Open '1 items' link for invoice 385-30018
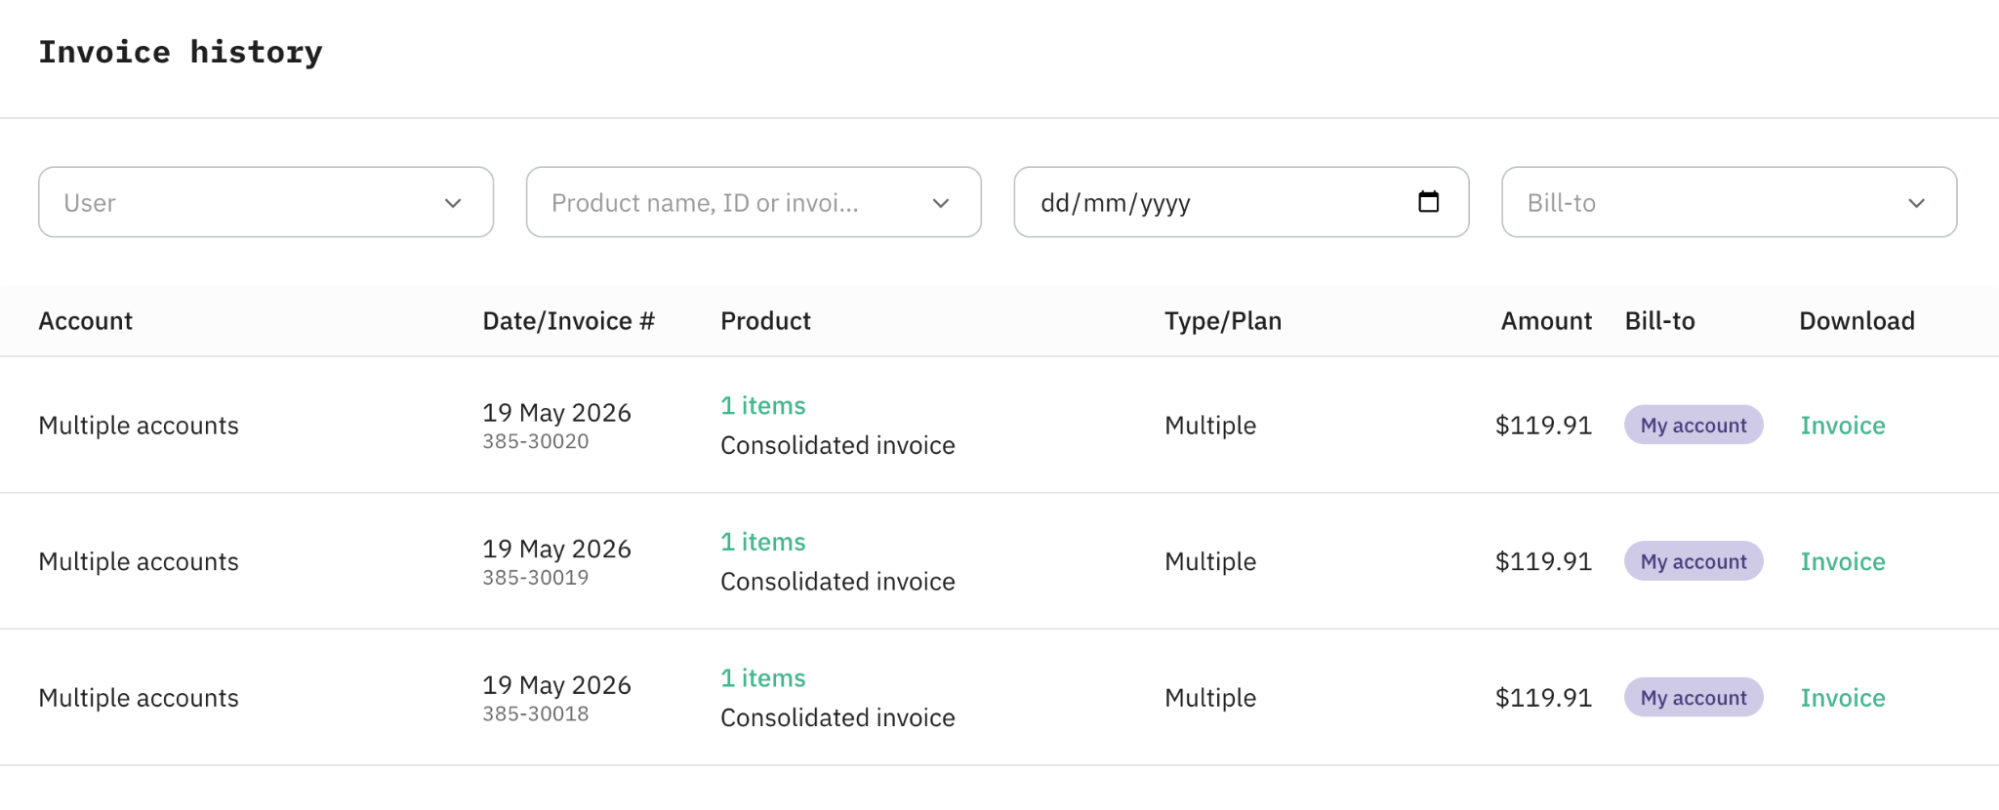 (763, 678)
